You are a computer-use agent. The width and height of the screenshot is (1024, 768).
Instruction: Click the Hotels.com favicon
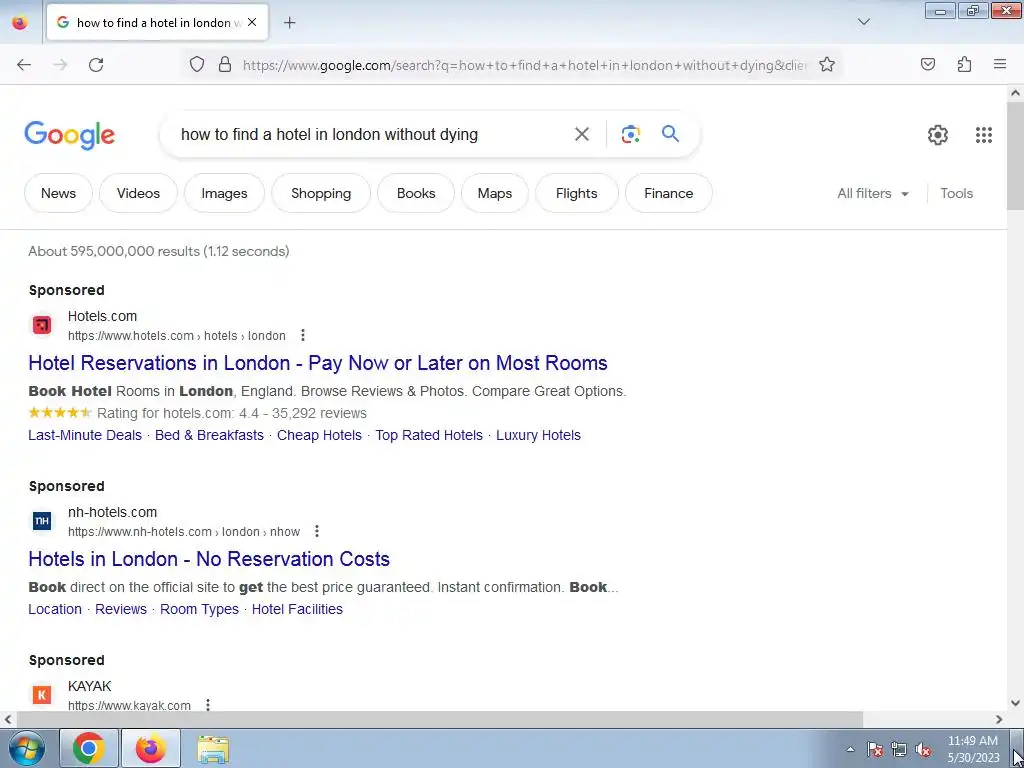click(x=42, y=325)
